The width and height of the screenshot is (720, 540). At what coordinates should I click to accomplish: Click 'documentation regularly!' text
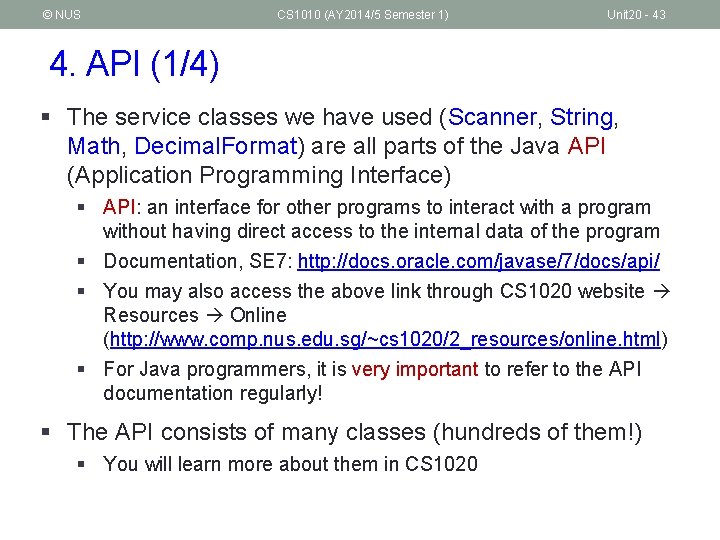213,394
